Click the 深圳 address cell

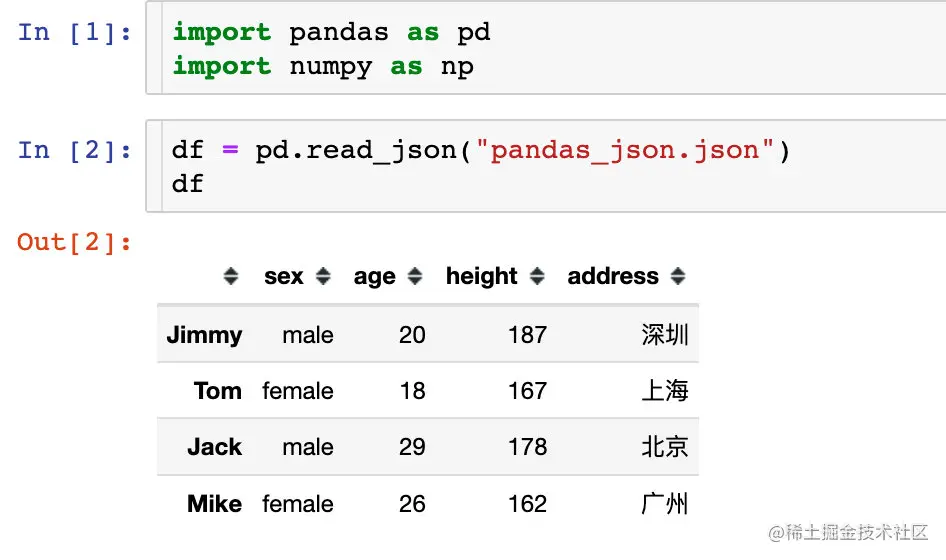point(664,335)
